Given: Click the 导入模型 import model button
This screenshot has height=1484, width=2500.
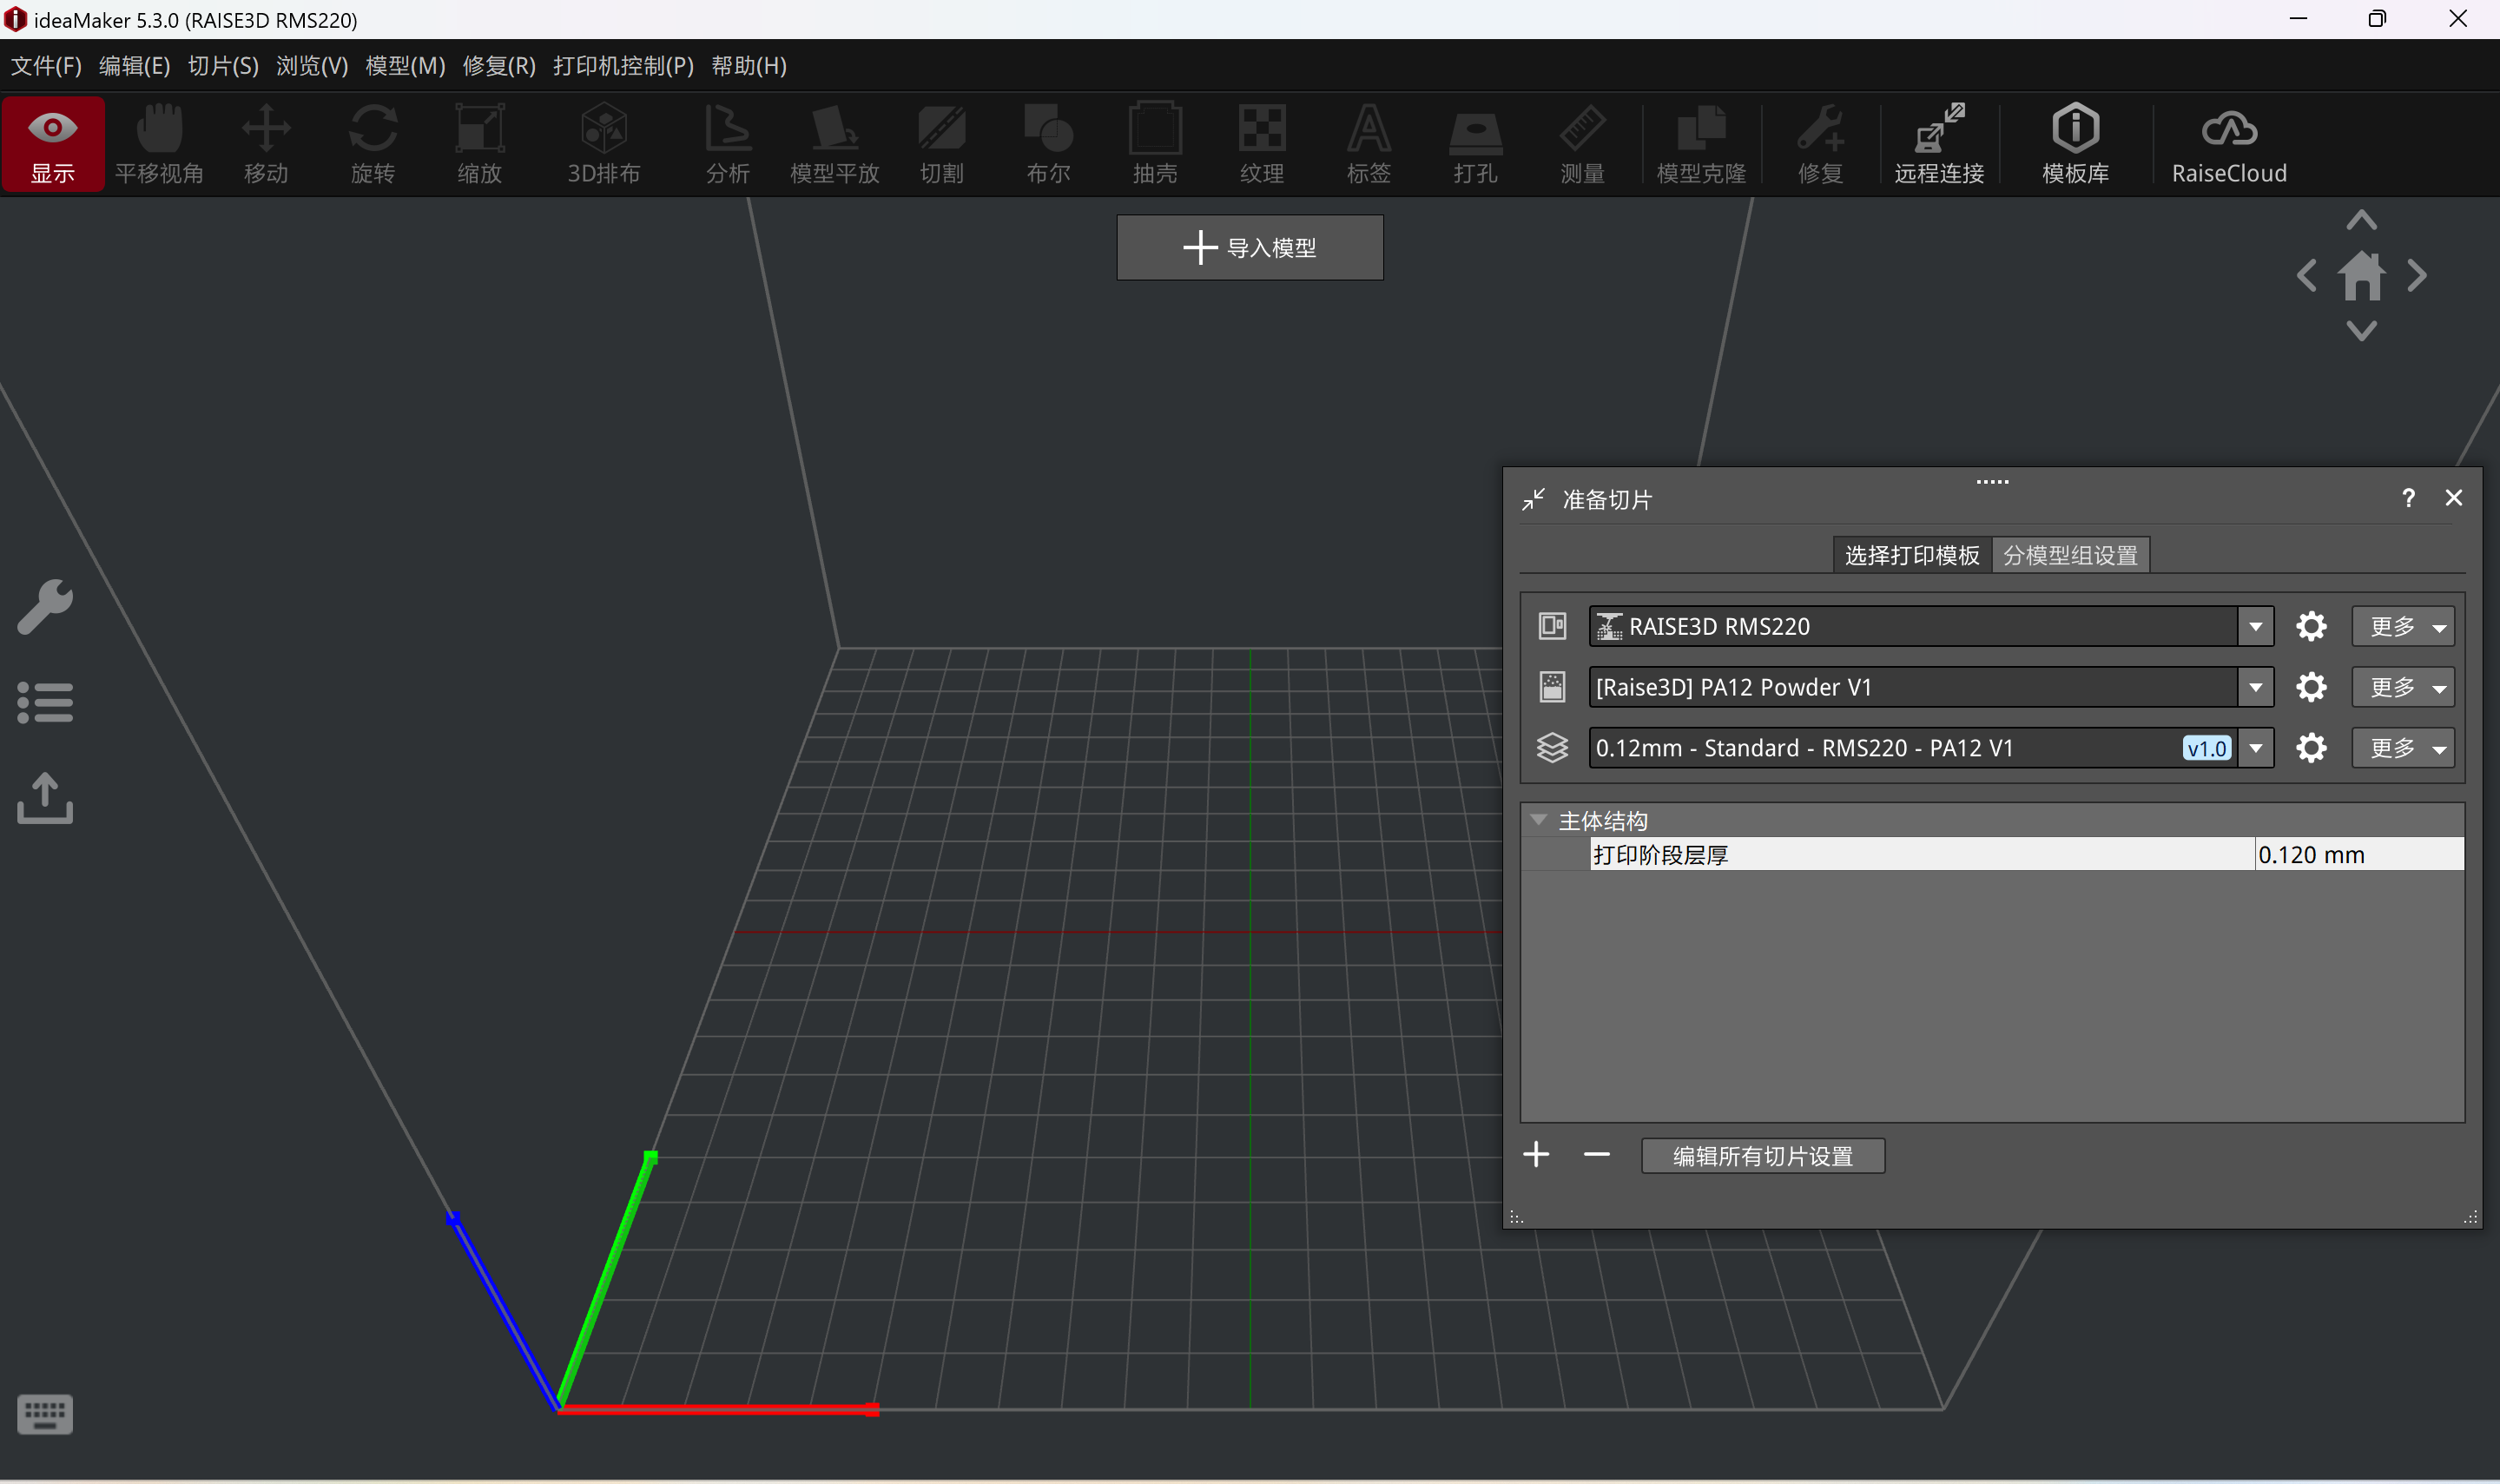Looking at the screenshot, I should pos(1250,248).
